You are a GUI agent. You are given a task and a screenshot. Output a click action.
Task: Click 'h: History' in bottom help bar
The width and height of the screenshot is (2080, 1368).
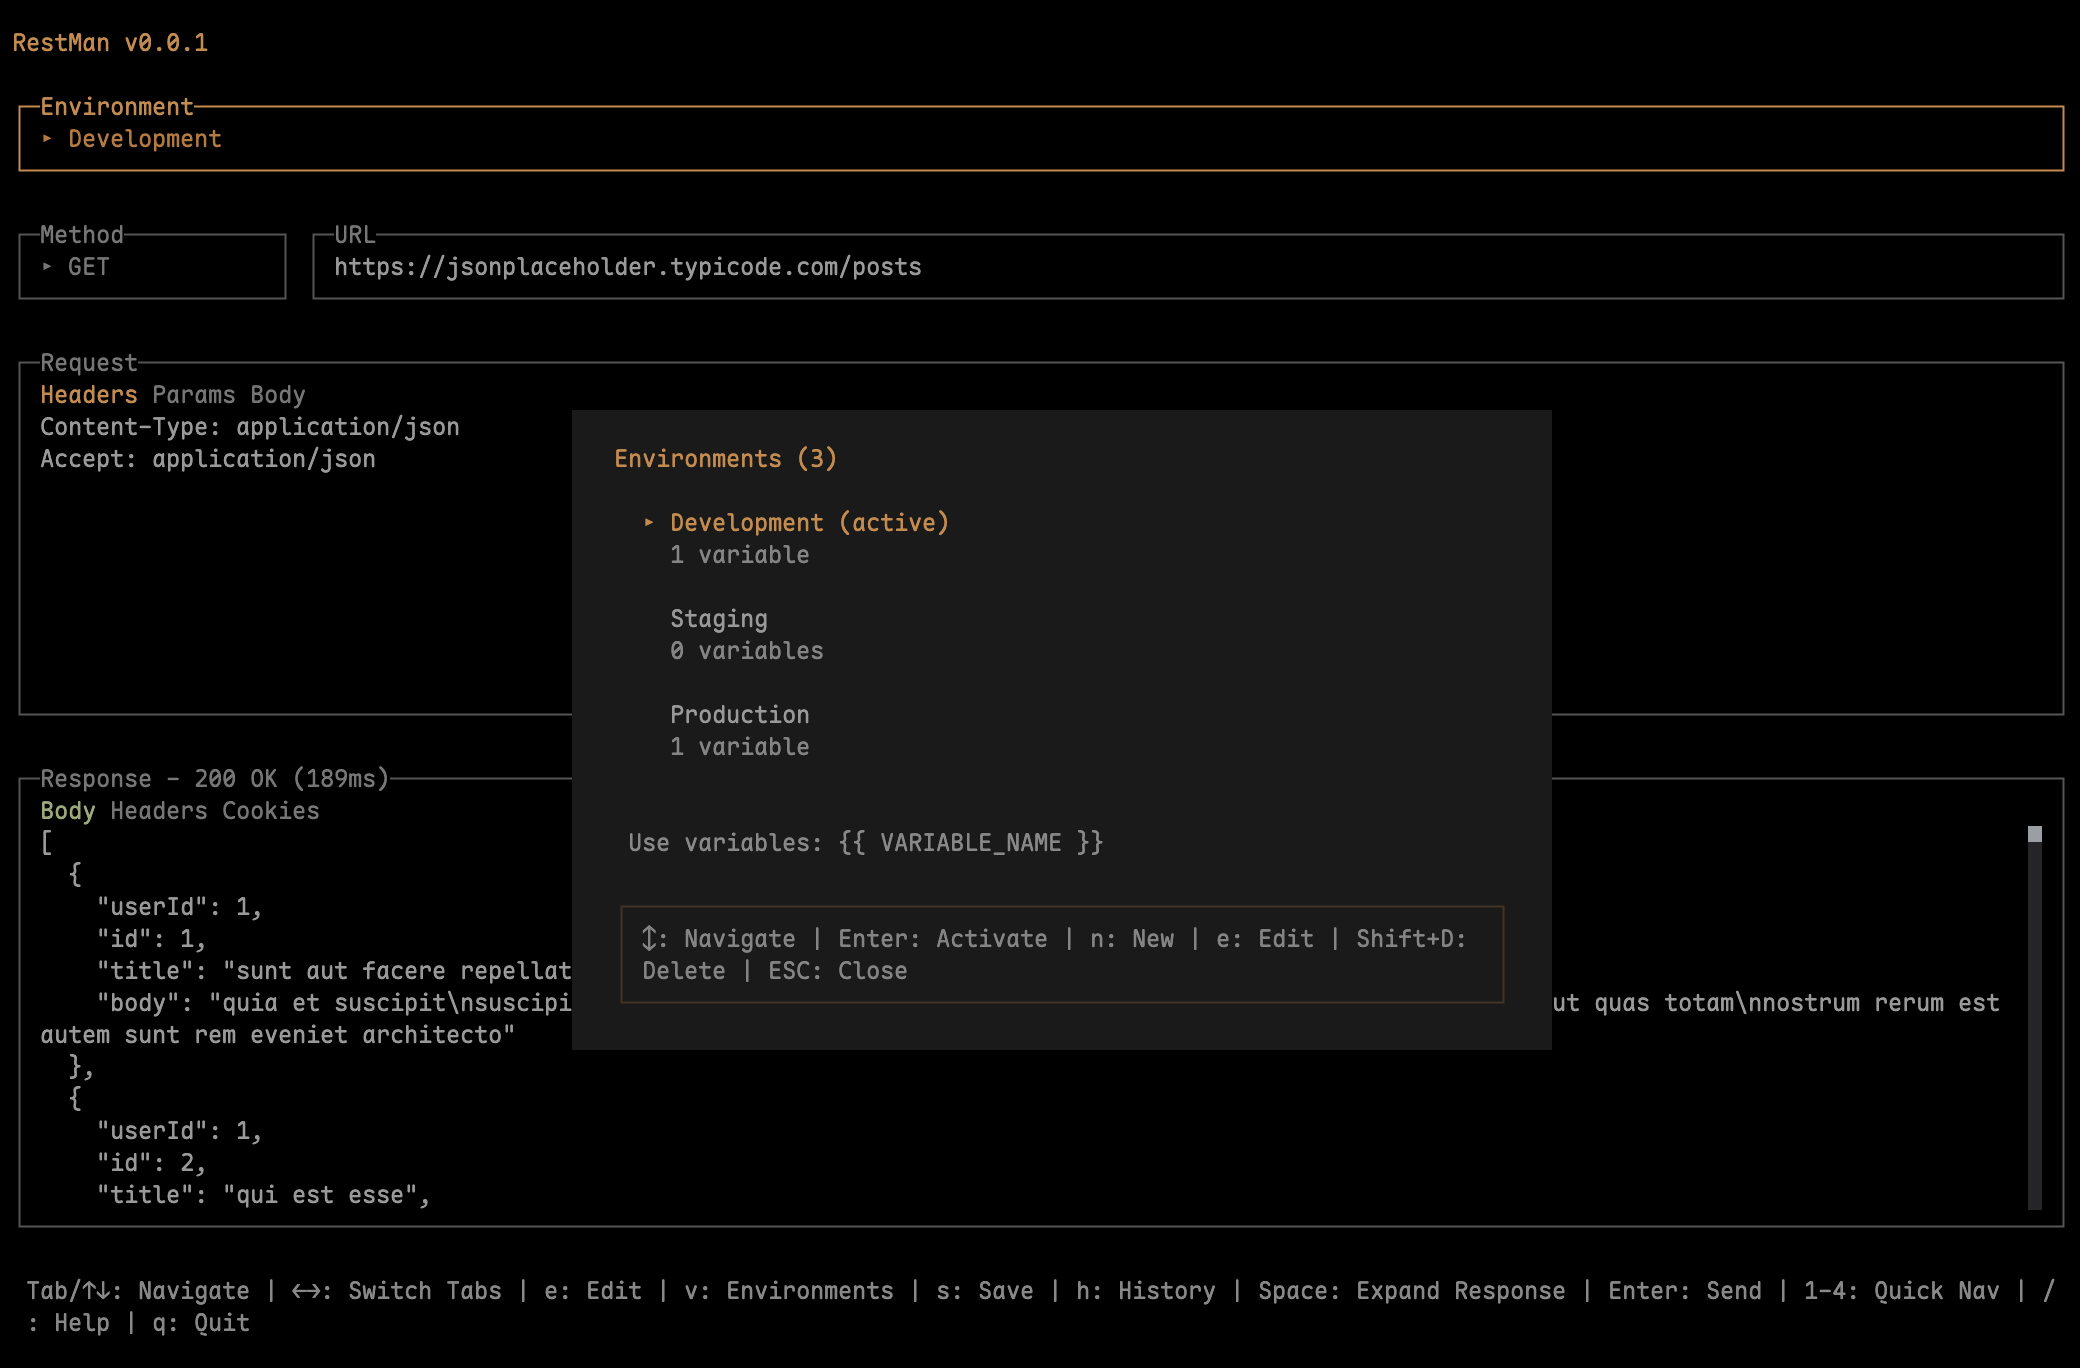click(1145, 1291)
